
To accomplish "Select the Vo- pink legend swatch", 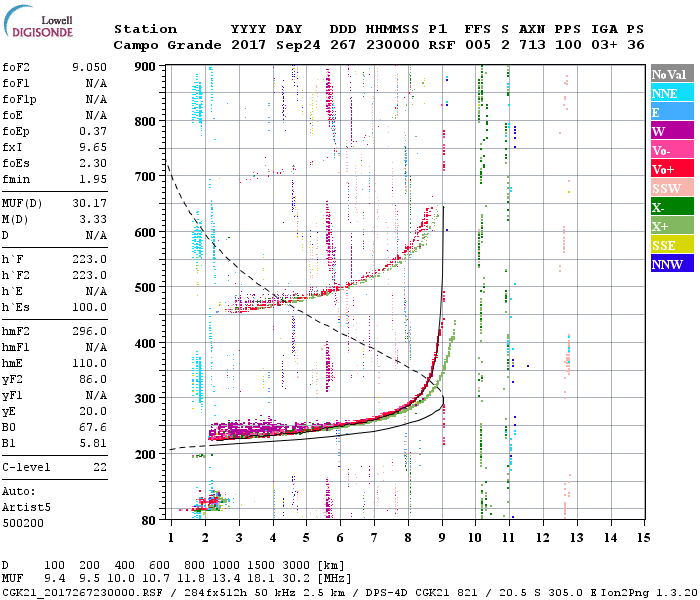I will 672,150.
